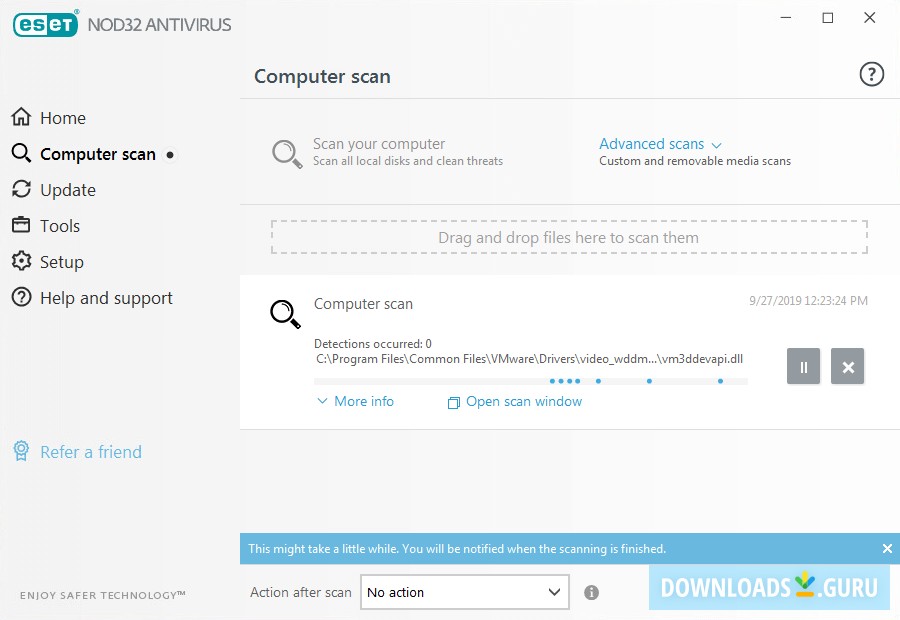Click the running scan indicator dot in sidebar
The image size is (900, 620).
tap(170, 155)
